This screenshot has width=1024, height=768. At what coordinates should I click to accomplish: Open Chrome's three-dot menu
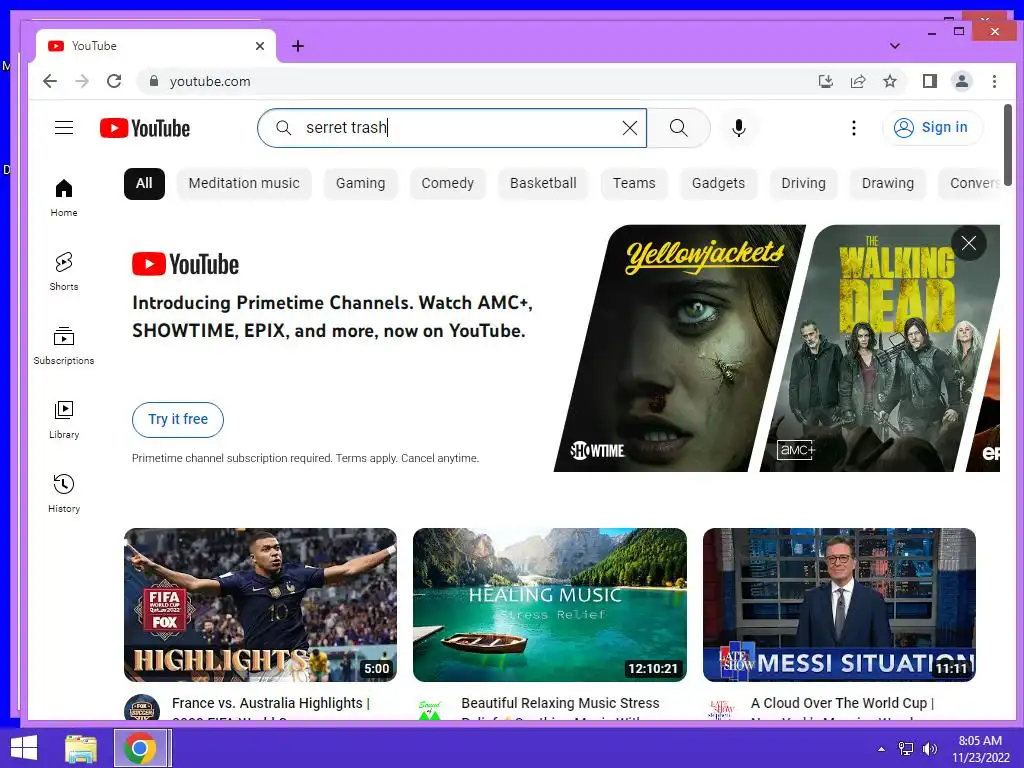(x=994, y=81)
